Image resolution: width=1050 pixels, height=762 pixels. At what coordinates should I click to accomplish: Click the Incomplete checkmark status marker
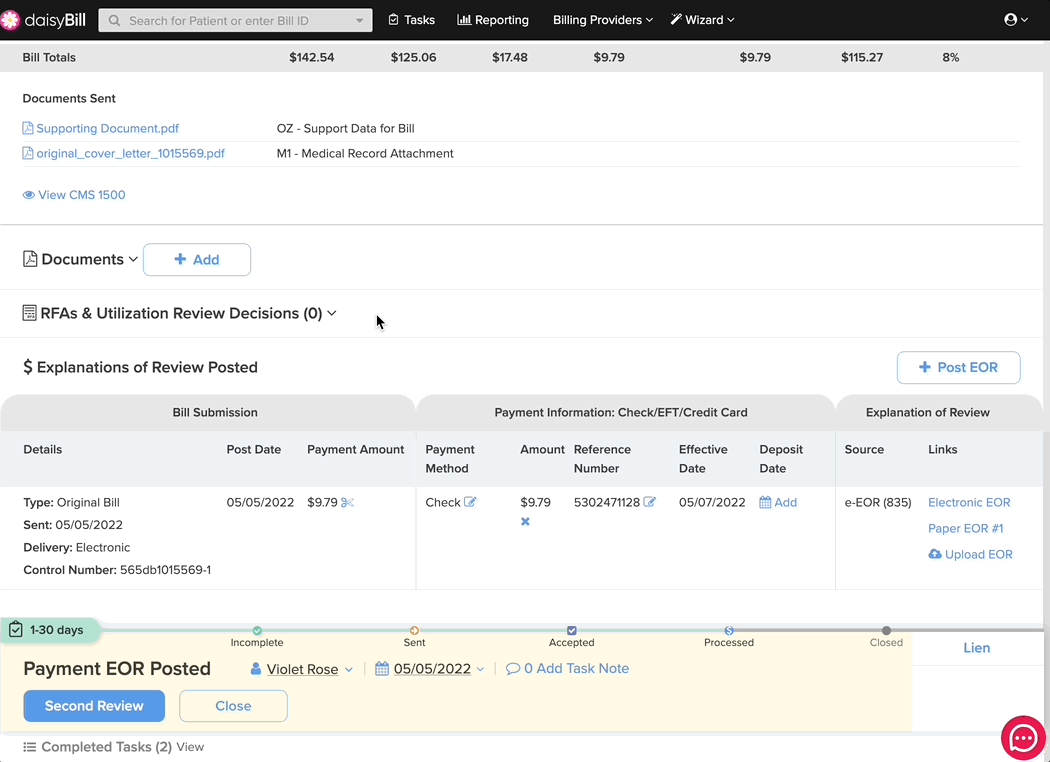point(257,630)
